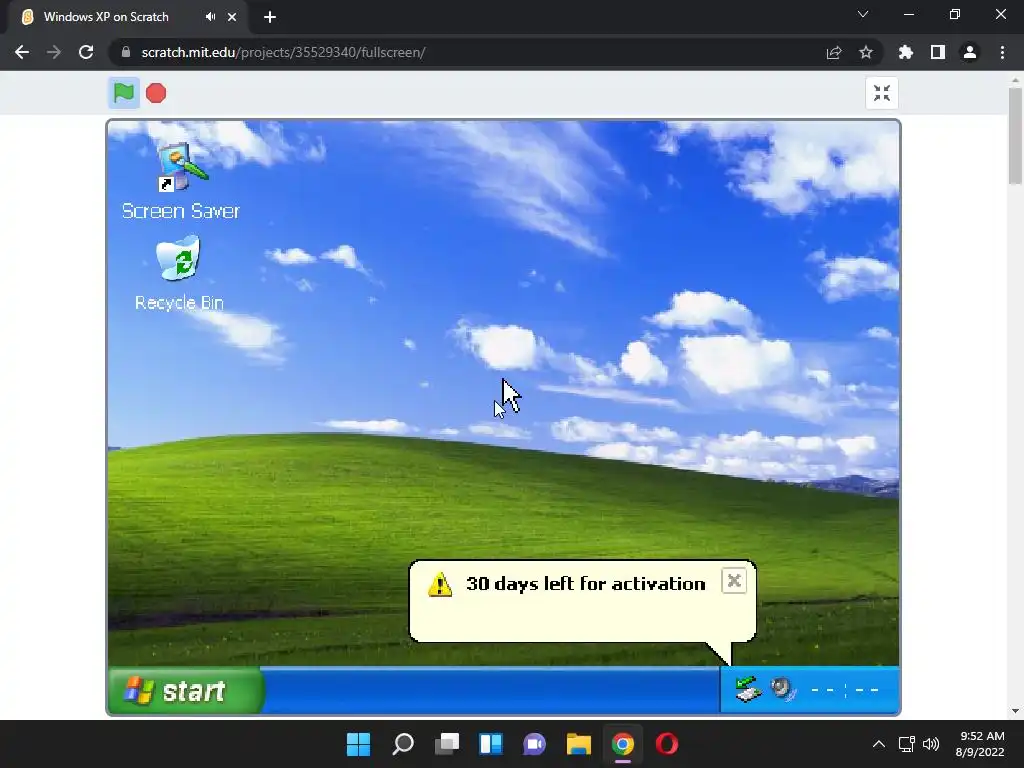The image size is (1024, 768).
Task: Stop the project with red stop button
Action: tap(156, 93)
